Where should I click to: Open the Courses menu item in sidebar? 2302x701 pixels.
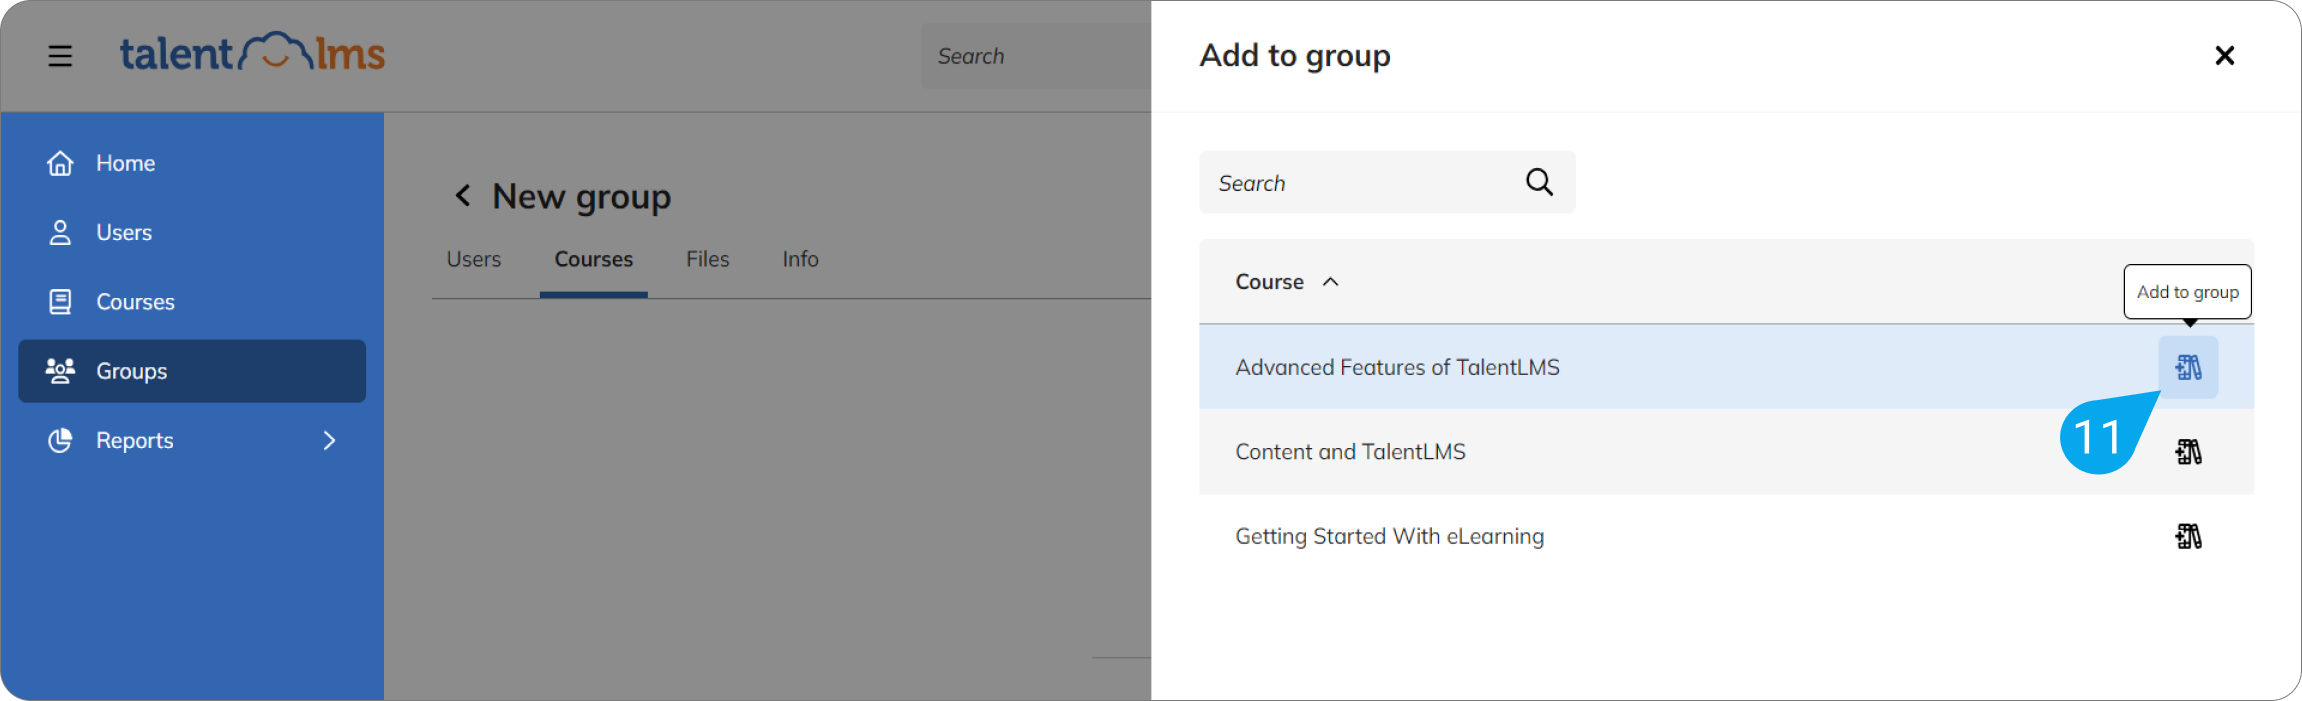[x=192, y=302]
